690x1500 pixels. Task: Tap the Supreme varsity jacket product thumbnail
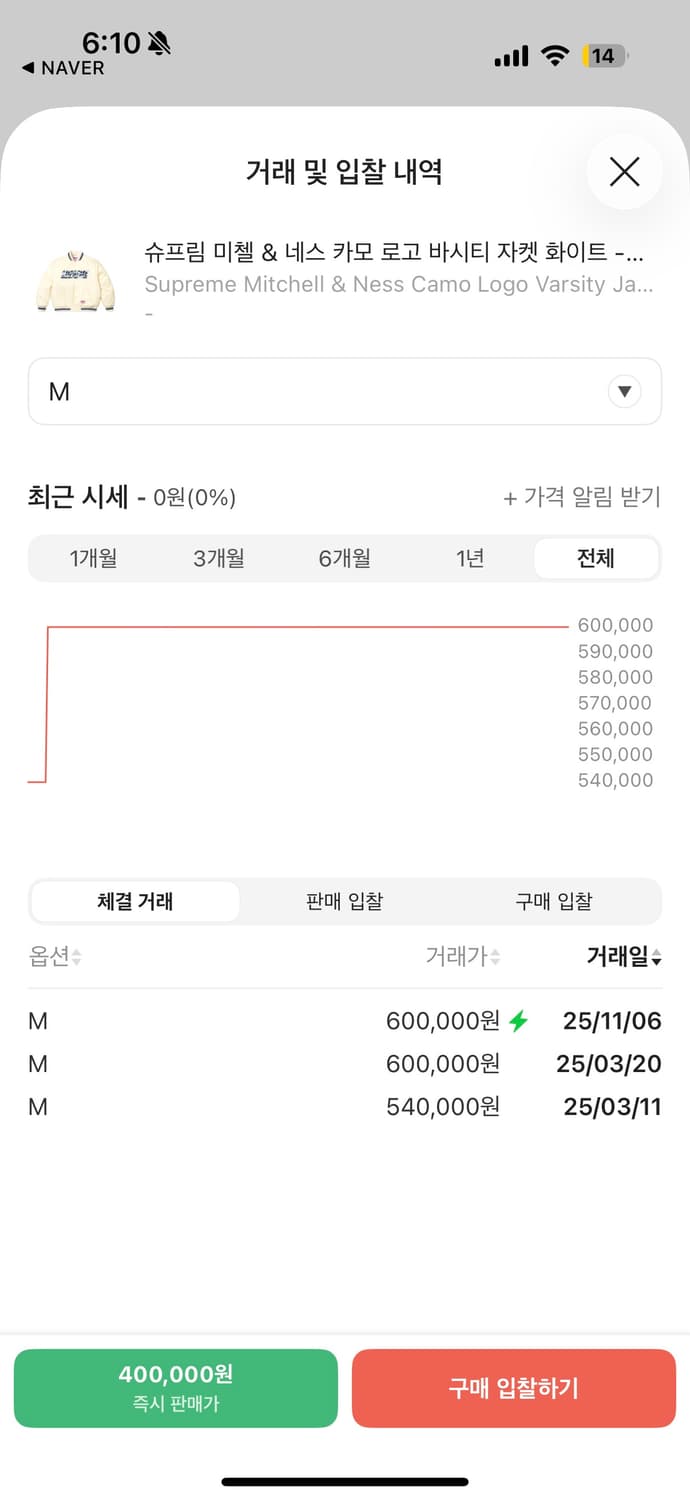(75, 277)
